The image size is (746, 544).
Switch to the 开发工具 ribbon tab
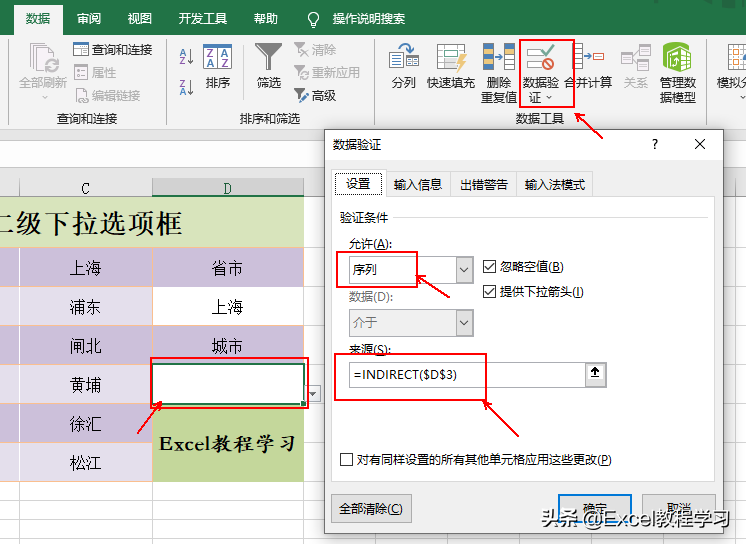[x=203, y=19]
